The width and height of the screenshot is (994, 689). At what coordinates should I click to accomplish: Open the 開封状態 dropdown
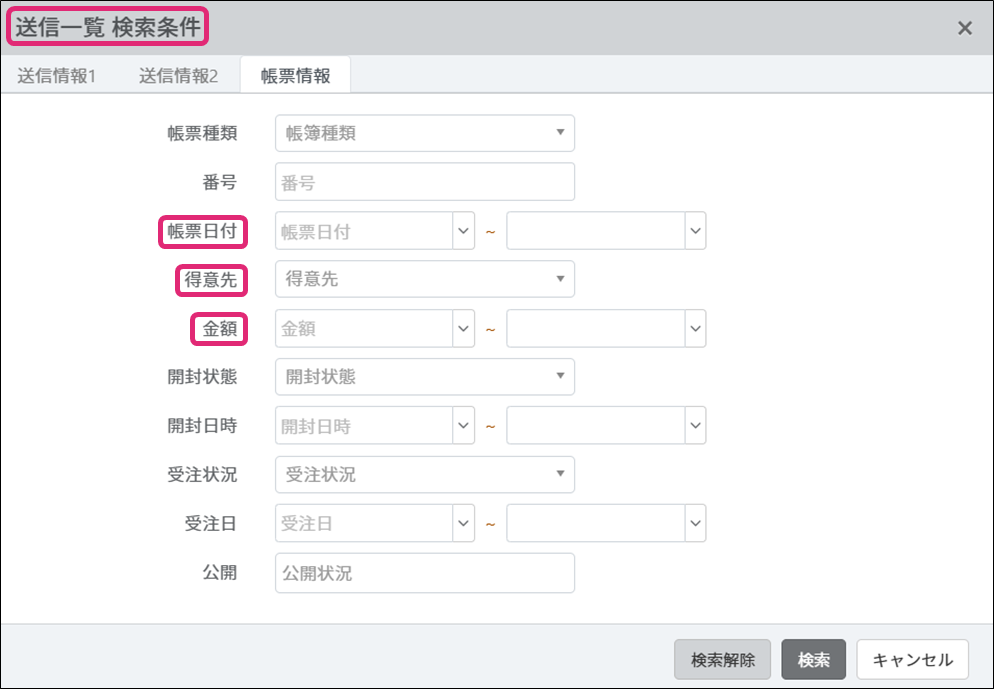(x=425, y=377)
